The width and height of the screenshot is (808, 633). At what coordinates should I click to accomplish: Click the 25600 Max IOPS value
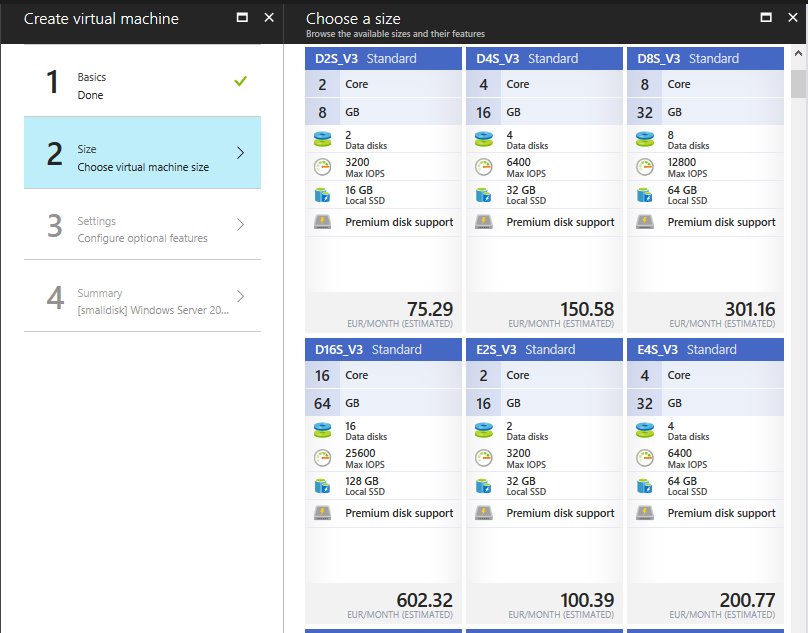pos(360,453)
